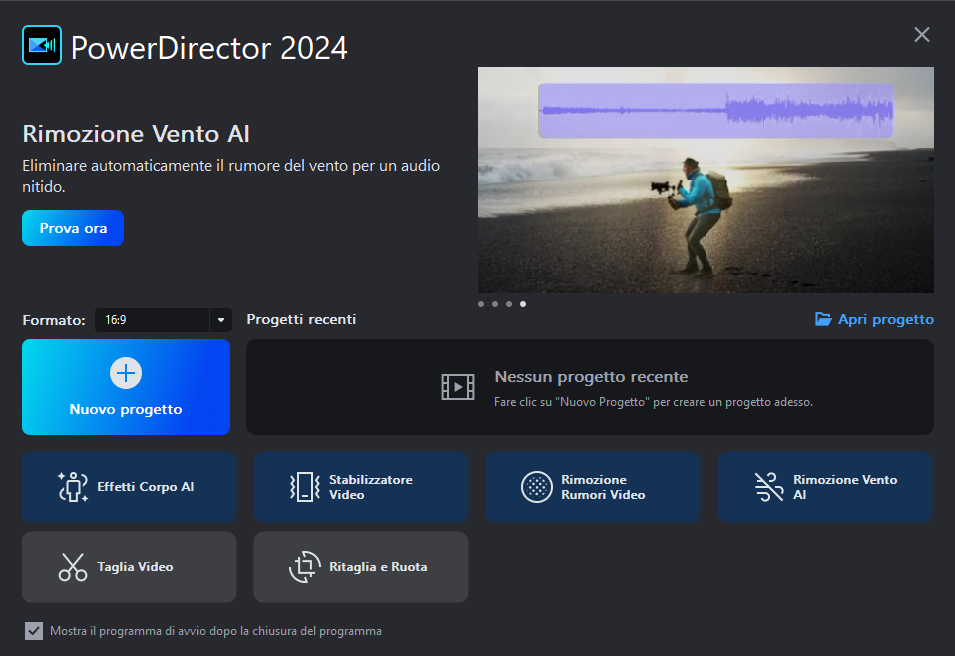Viewport: 955px width, 656px height.
Task: Click the PowerDirector logo icon
Action: [x=42, y=45]
